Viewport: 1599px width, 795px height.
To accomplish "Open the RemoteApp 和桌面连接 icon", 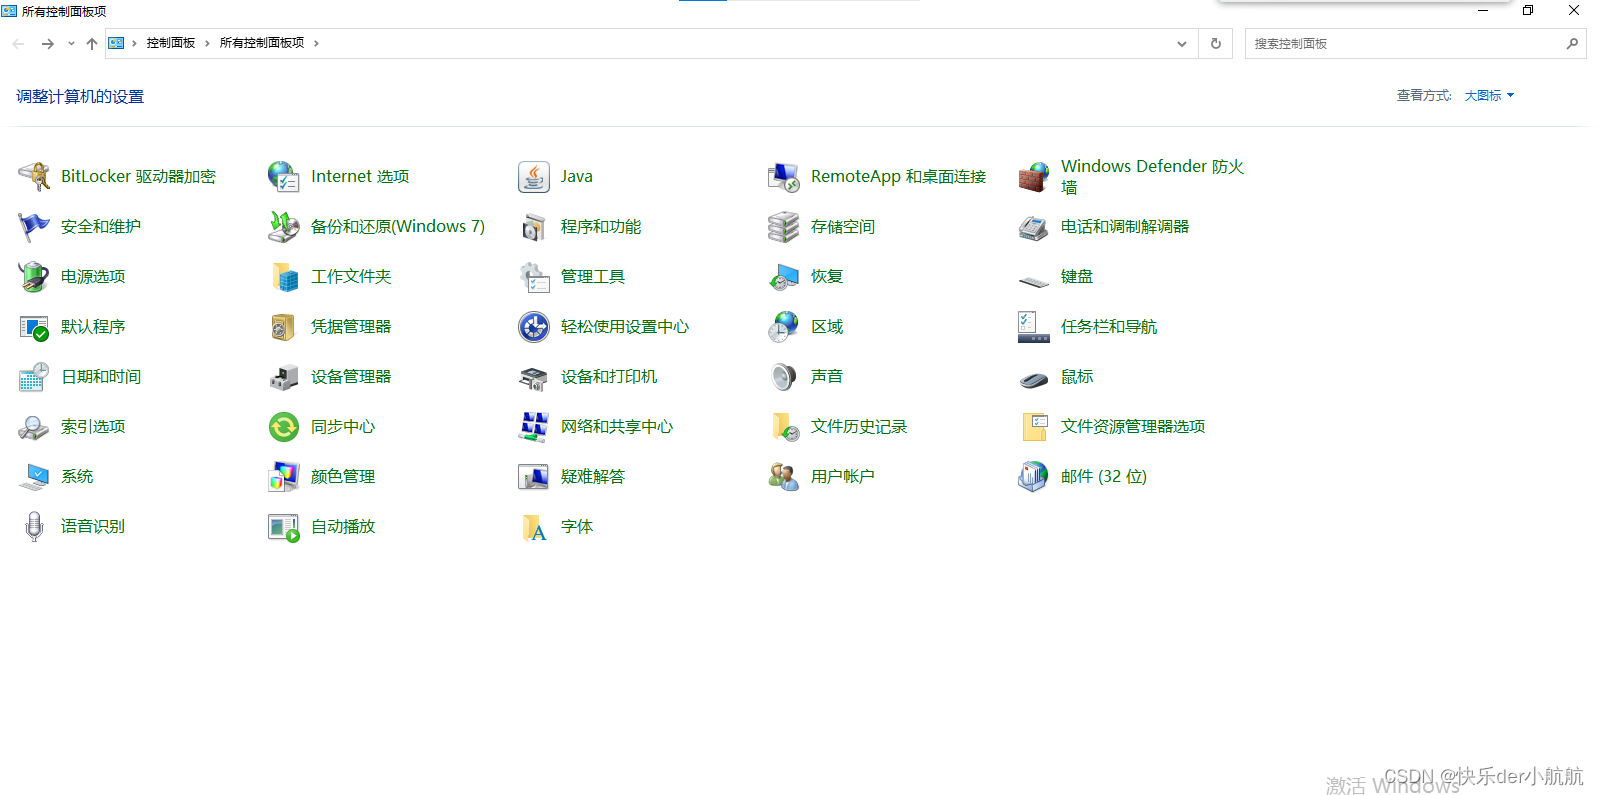I will (x=784, y=177).
